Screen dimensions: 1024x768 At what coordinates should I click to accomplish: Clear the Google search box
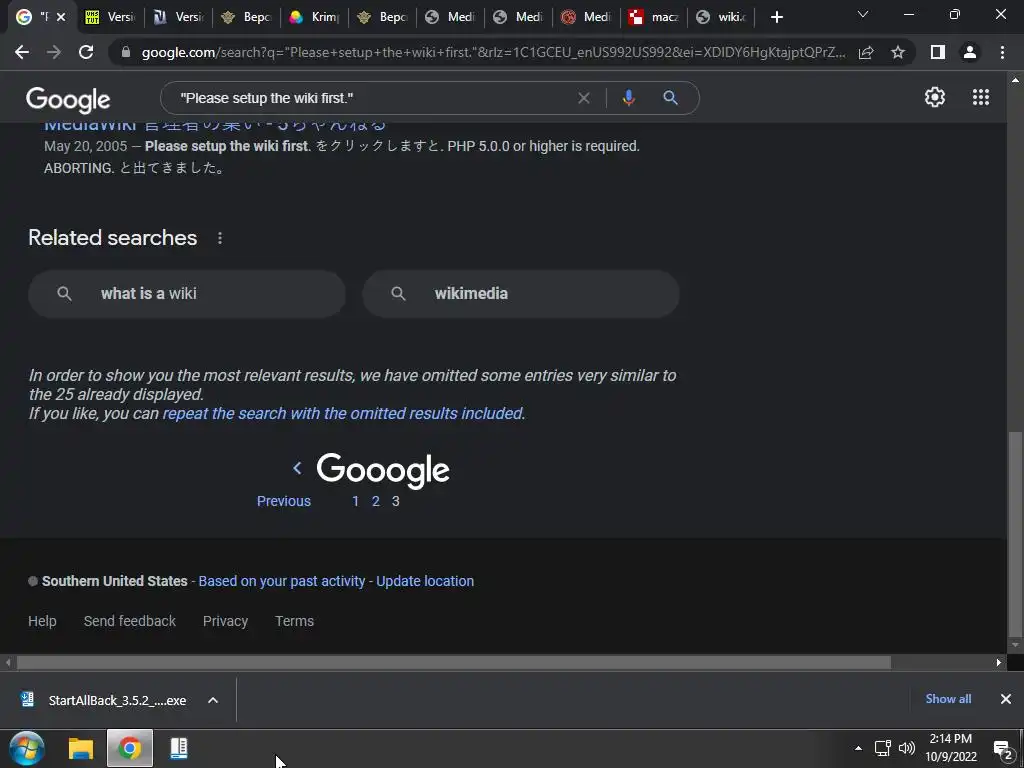click(x=584, y=98)
